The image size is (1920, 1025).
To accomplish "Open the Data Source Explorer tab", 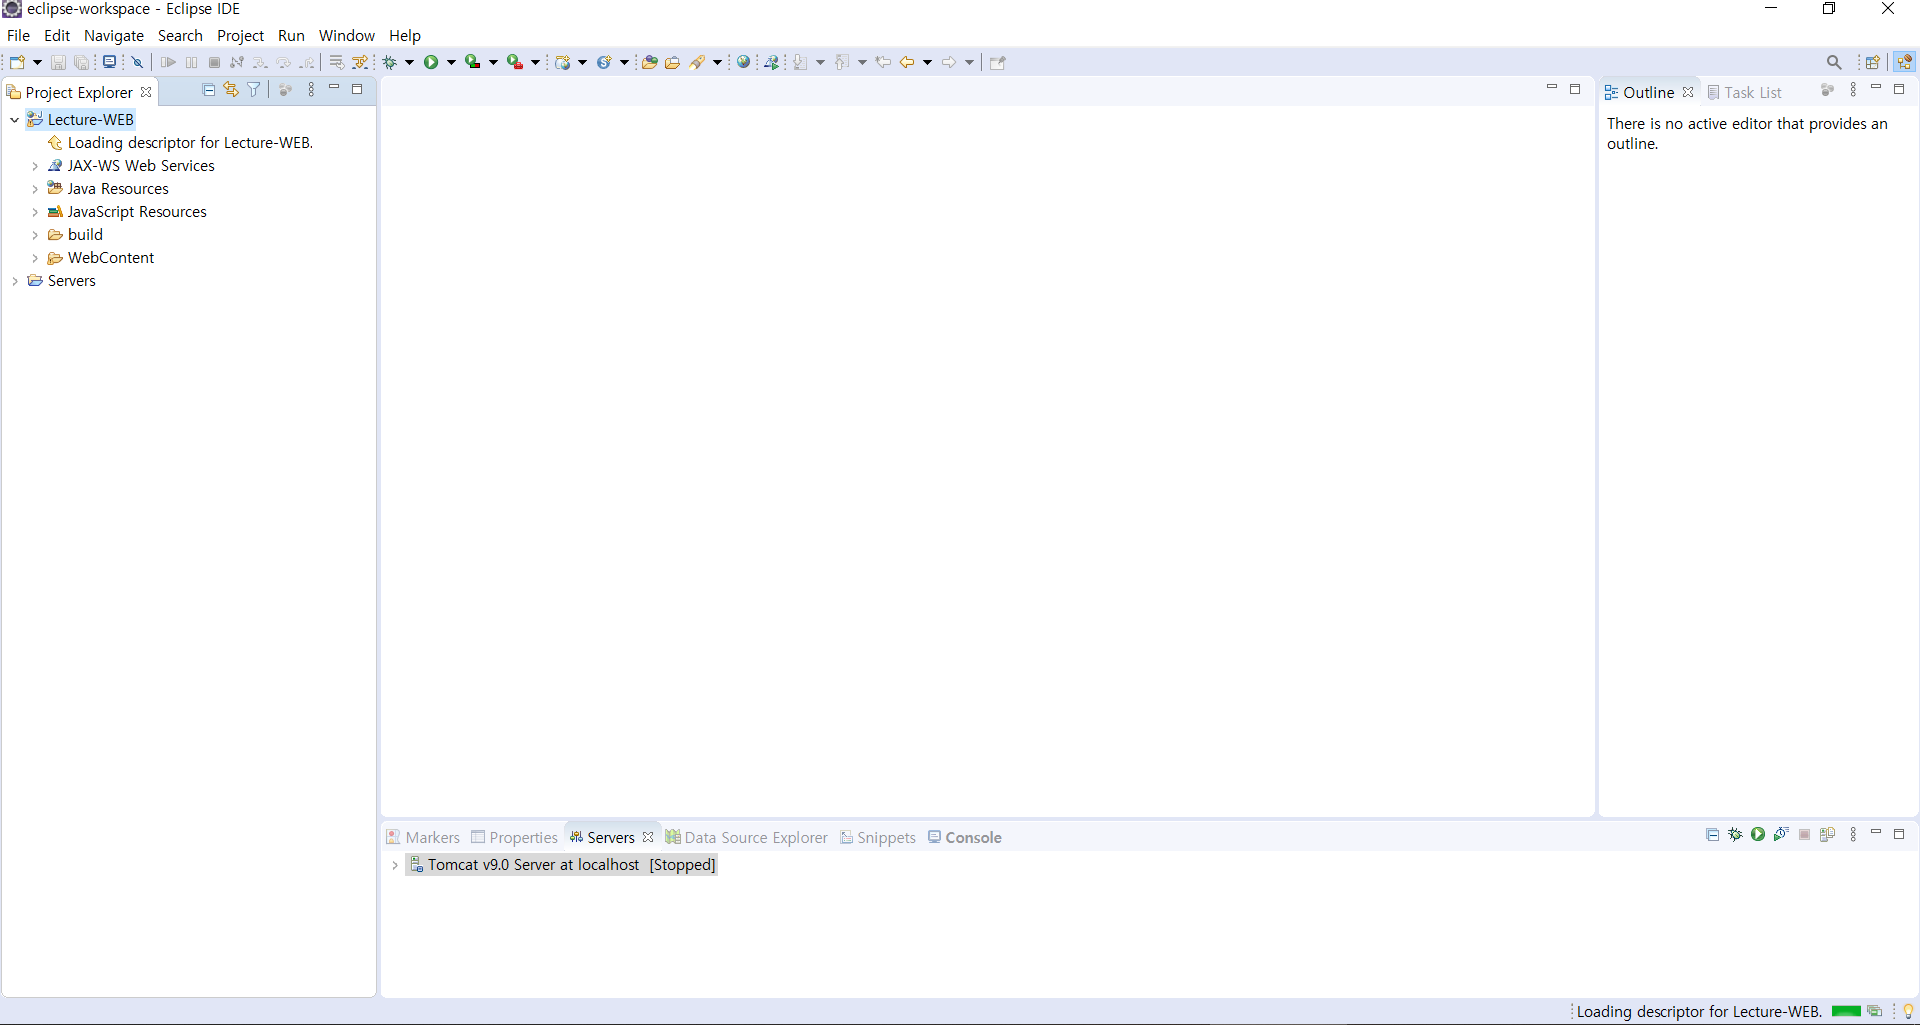I will click(x=746, y=837).
